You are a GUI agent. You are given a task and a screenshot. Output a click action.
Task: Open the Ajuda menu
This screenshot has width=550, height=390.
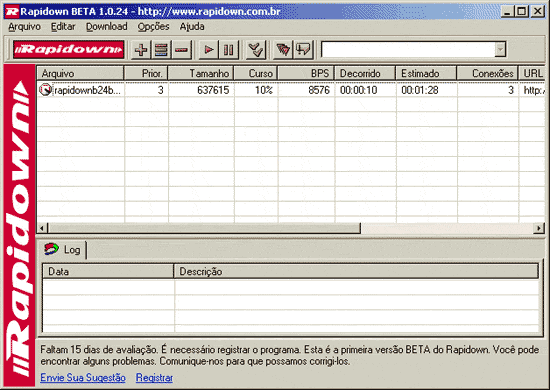point(192,27)
